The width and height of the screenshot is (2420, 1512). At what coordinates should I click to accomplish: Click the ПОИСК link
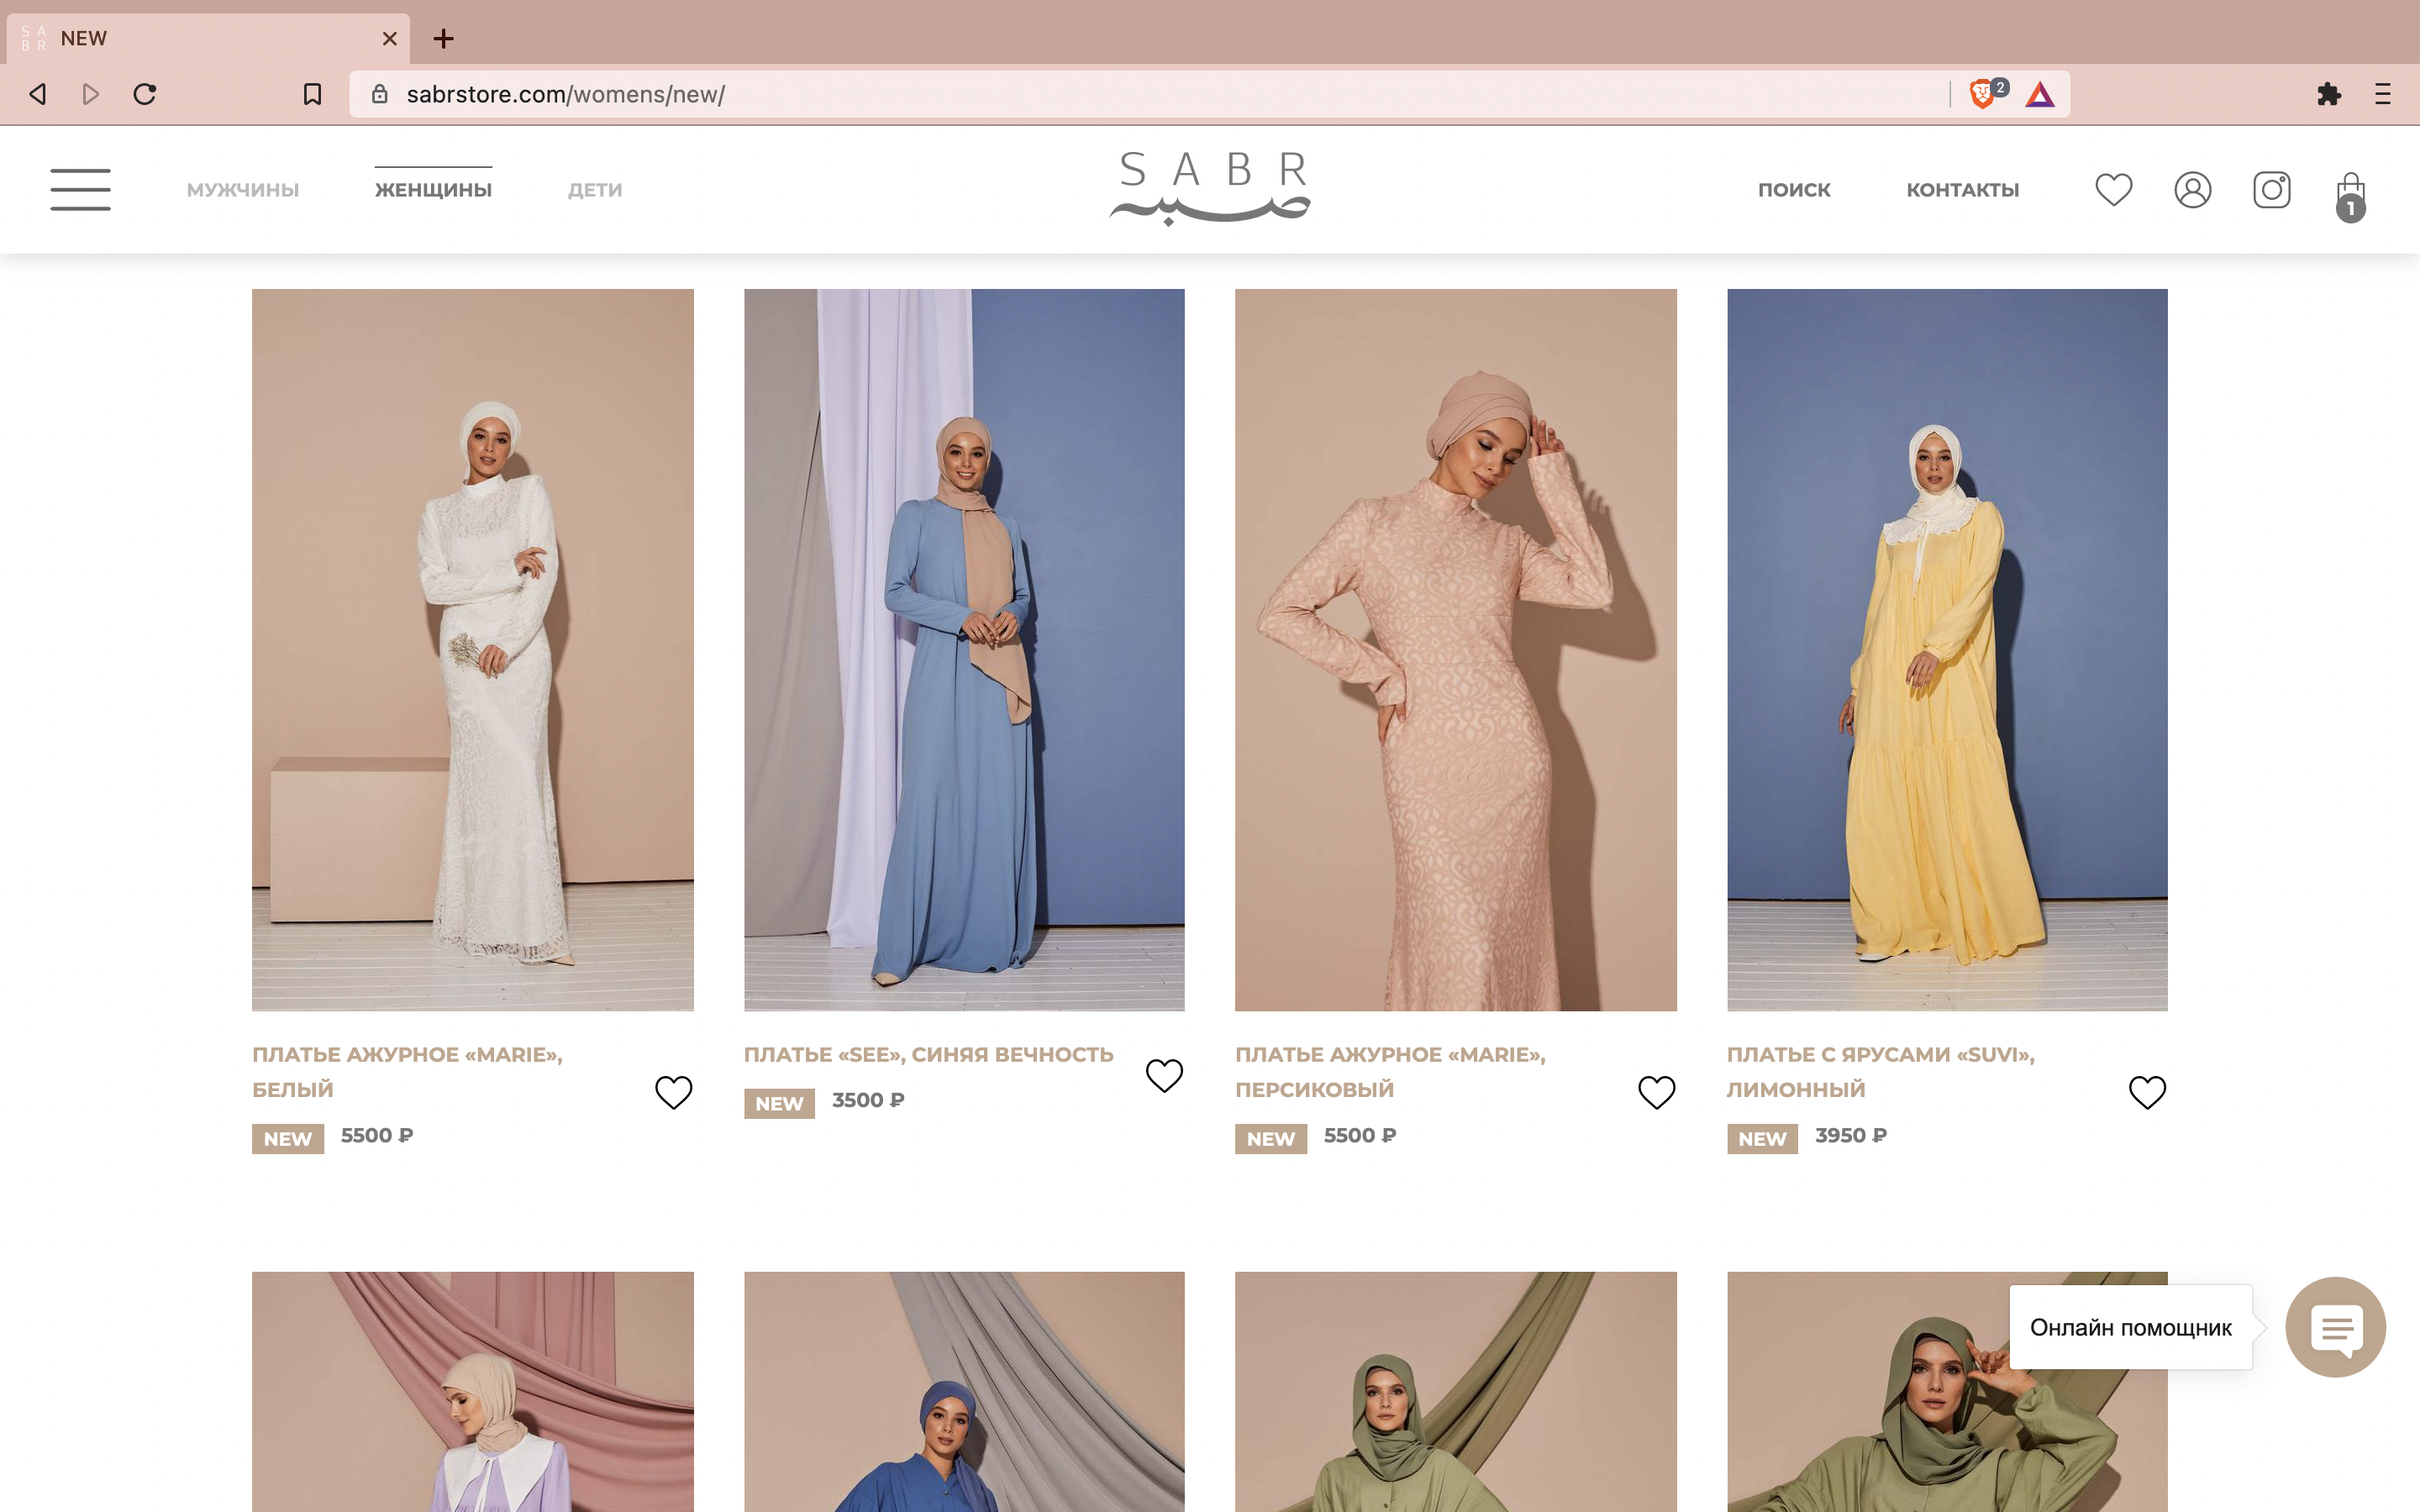point(1794,190)
